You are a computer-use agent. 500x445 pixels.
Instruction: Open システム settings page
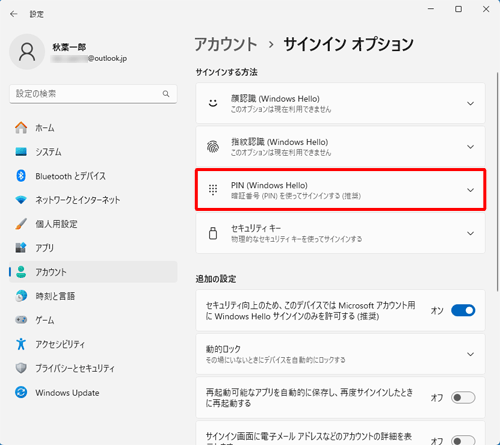[x=93, y=152]
